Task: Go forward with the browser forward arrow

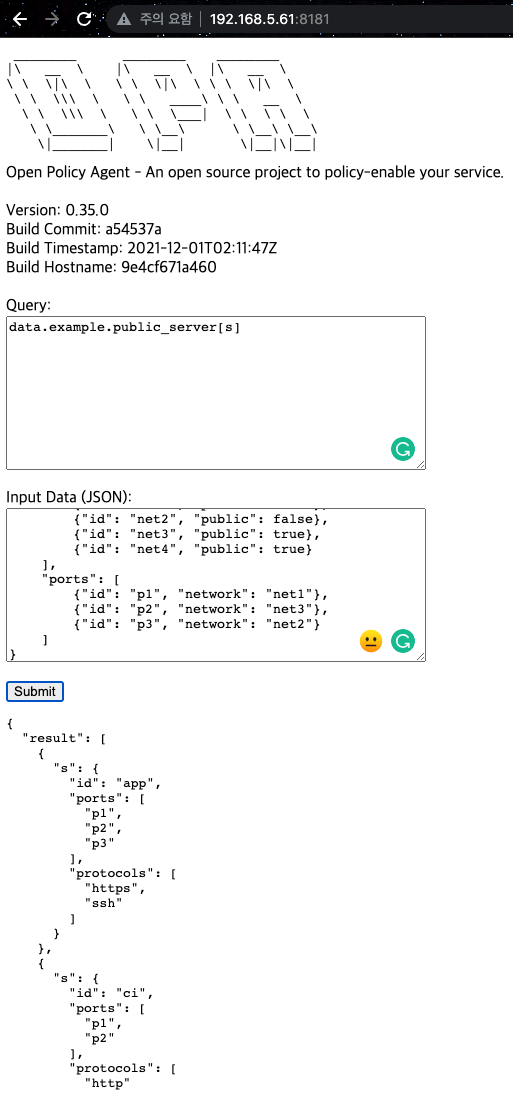Action: tap(52, 19)
